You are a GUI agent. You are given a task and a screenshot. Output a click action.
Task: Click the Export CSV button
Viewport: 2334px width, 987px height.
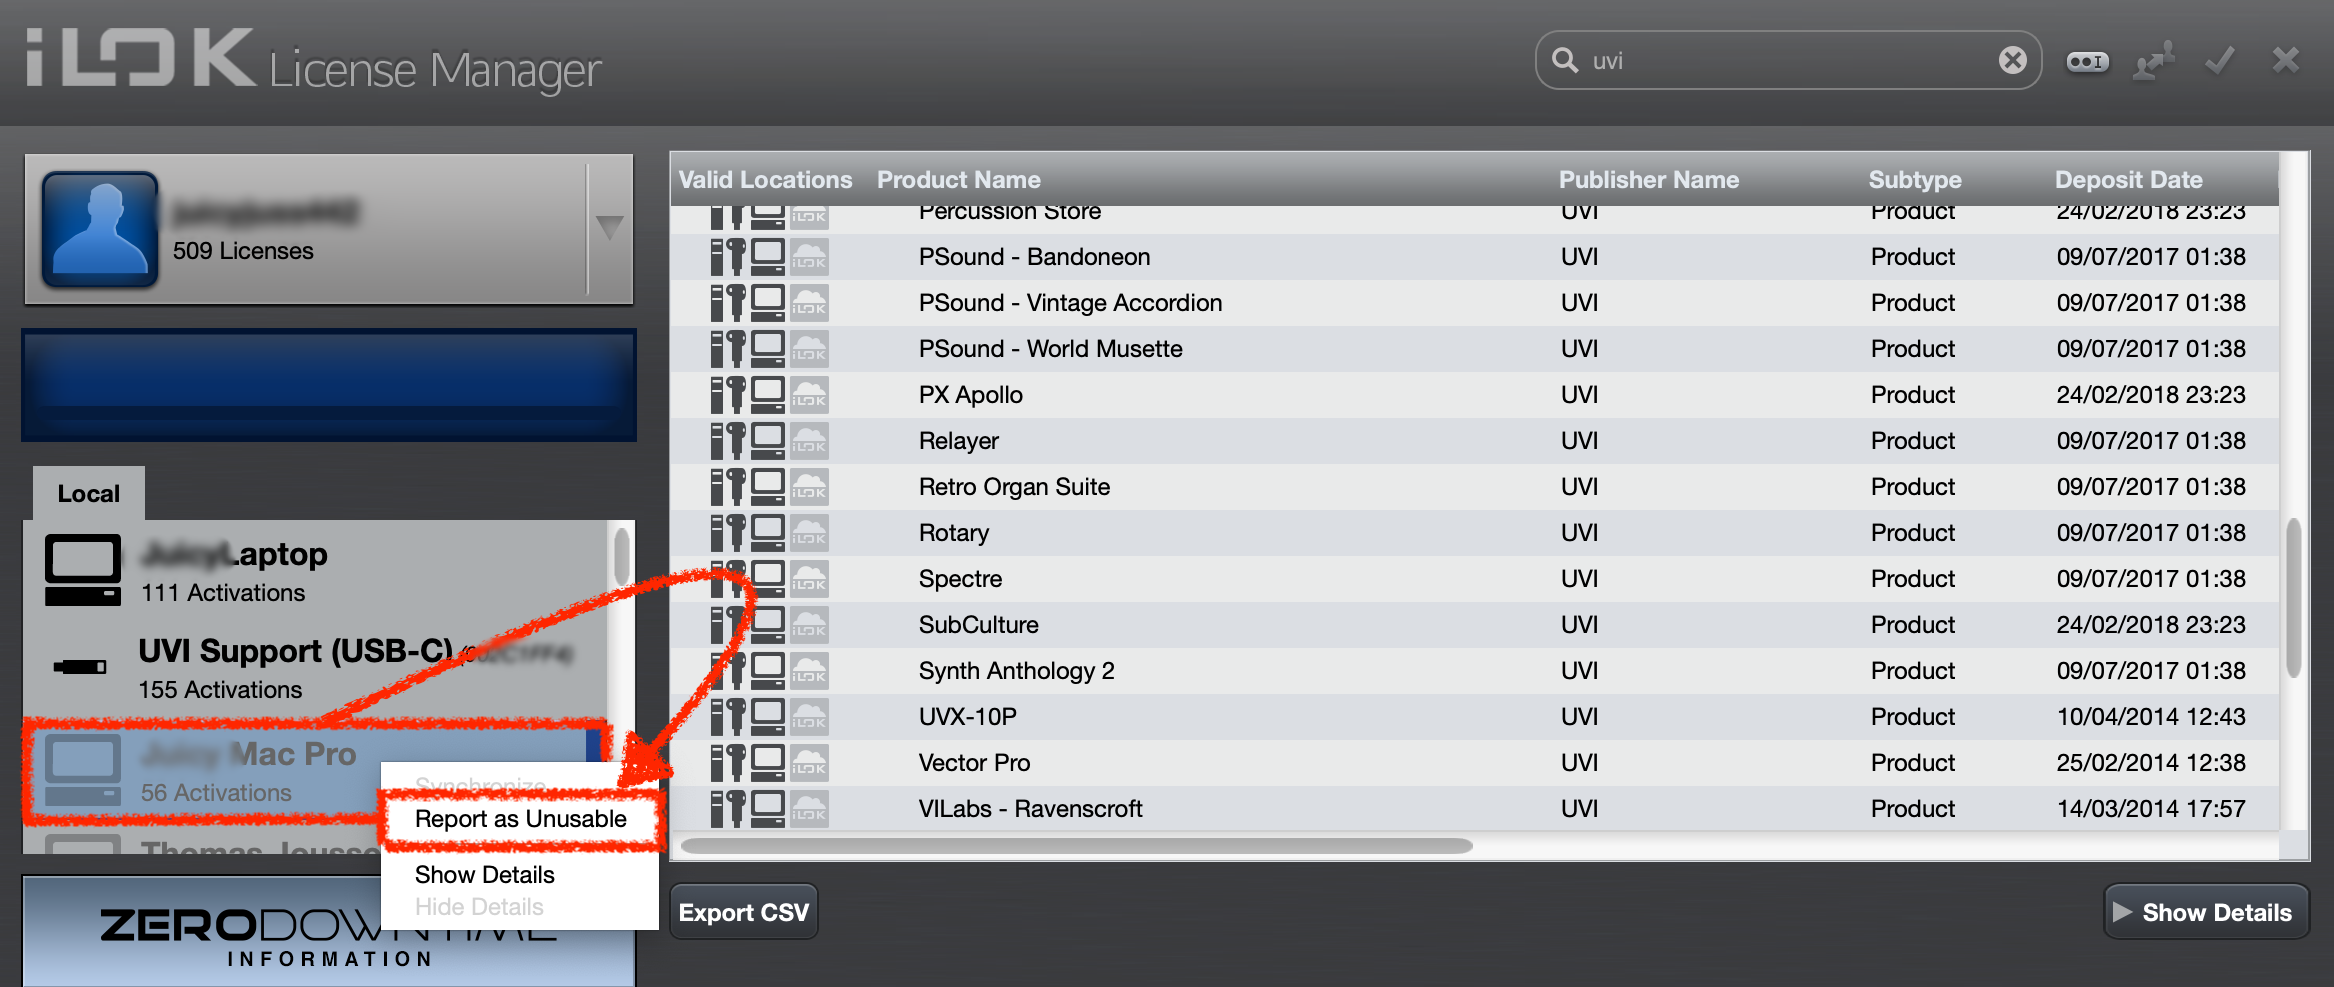(743, 912)
